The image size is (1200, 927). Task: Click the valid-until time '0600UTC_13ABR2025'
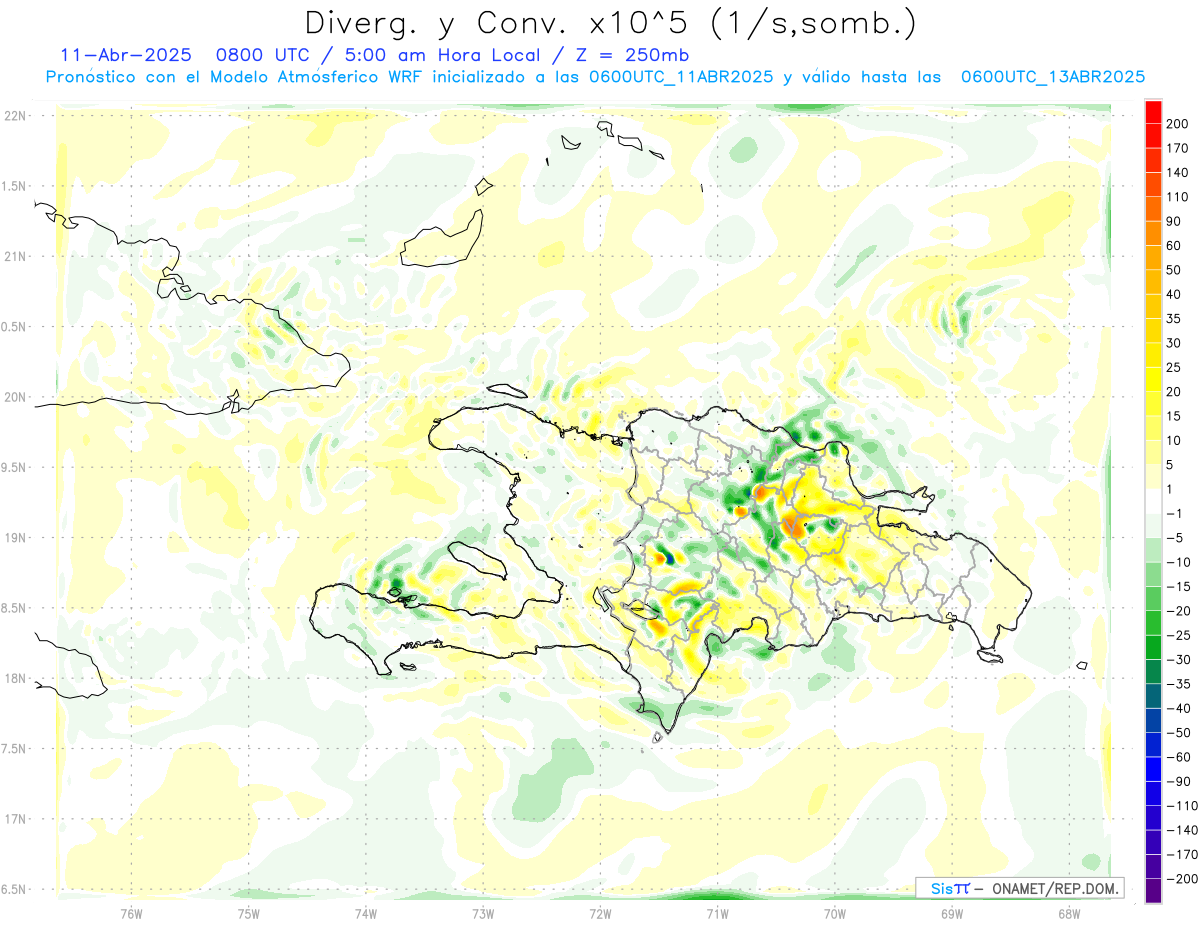pos(1053,77)
